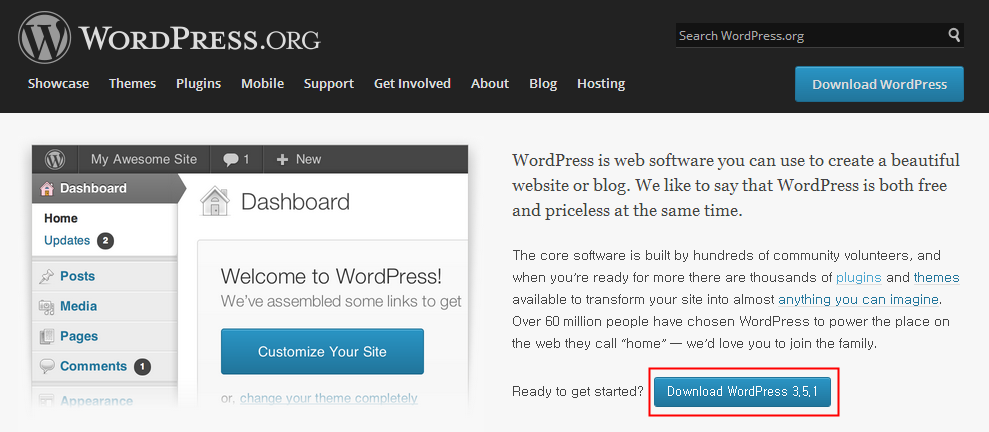Click the comment bubble icon in the admin bar

tap(231, 160)
